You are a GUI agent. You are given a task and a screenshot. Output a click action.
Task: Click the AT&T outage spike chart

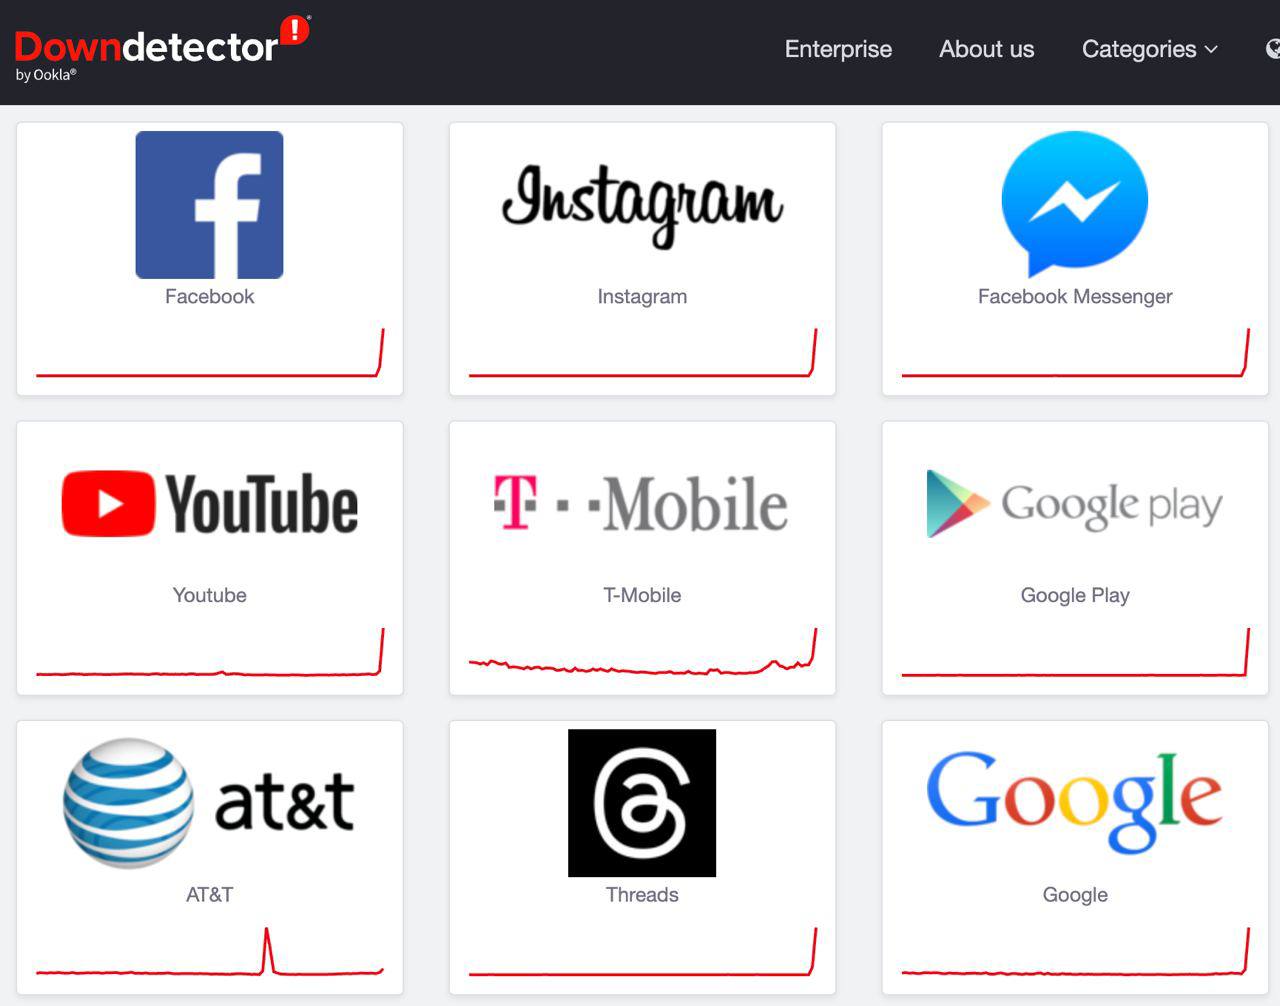tap(209, 951)
